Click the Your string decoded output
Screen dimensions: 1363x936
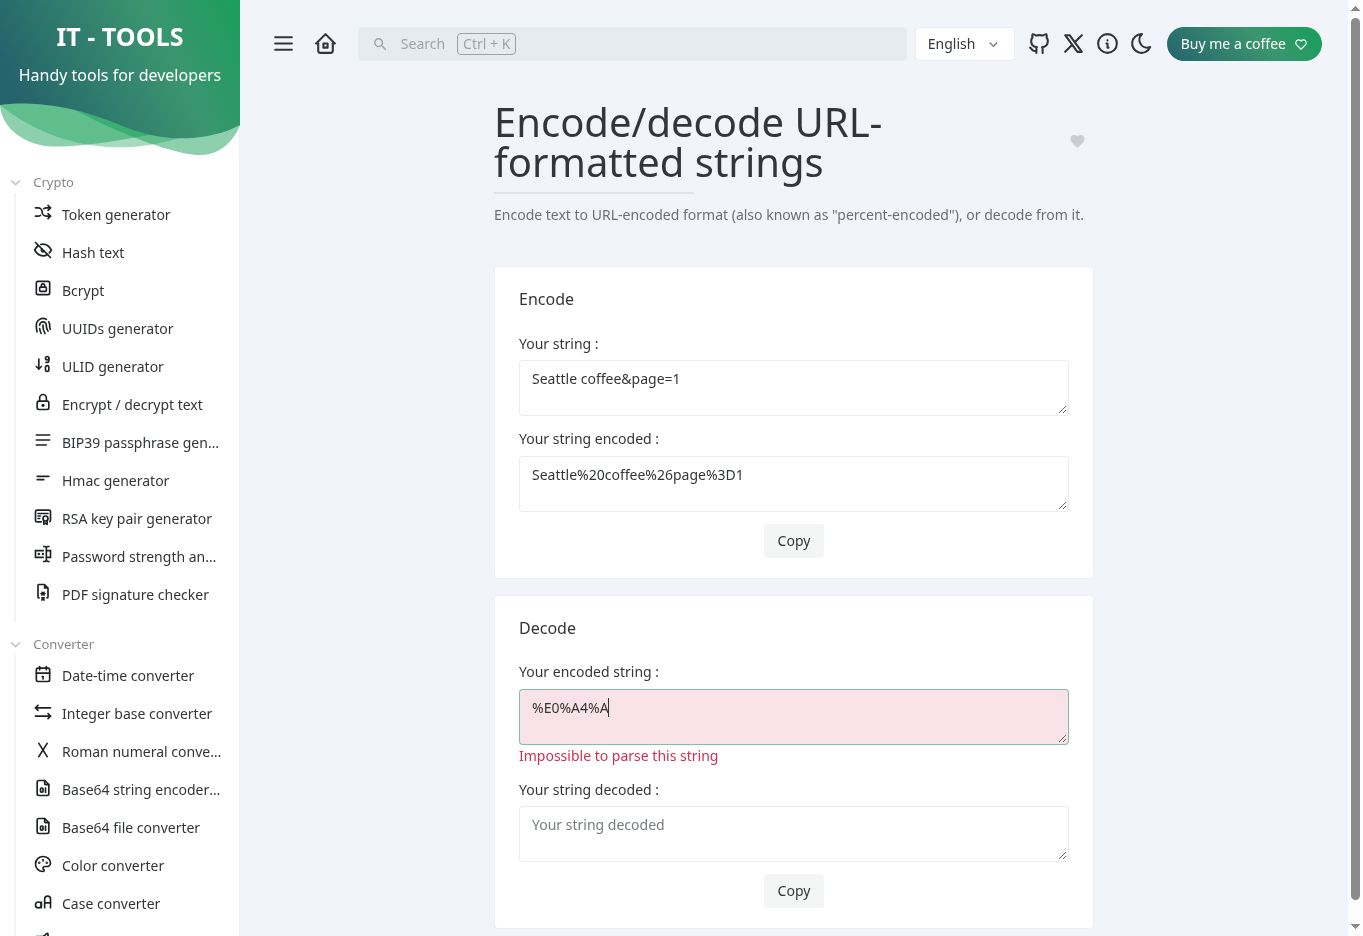click(794, 834)
